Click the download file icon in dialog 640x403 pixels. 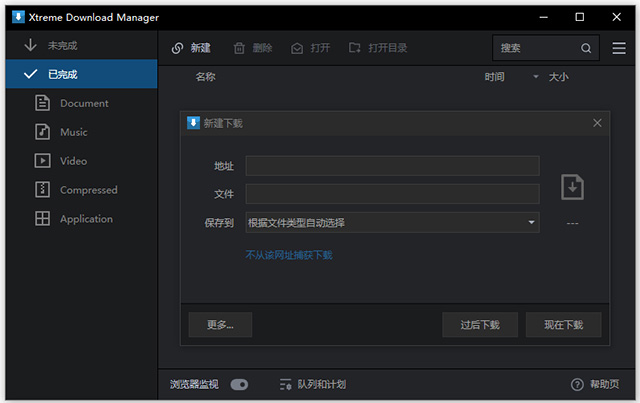(x=572, y=187)
